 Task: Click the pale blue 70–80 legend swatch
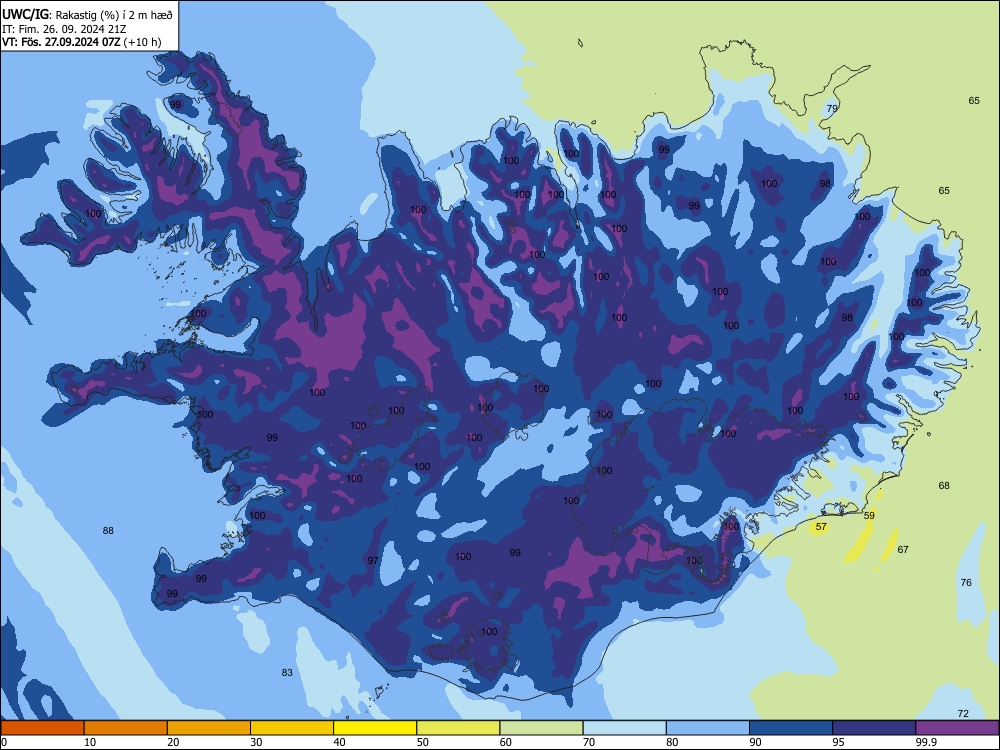pos(625,728)
